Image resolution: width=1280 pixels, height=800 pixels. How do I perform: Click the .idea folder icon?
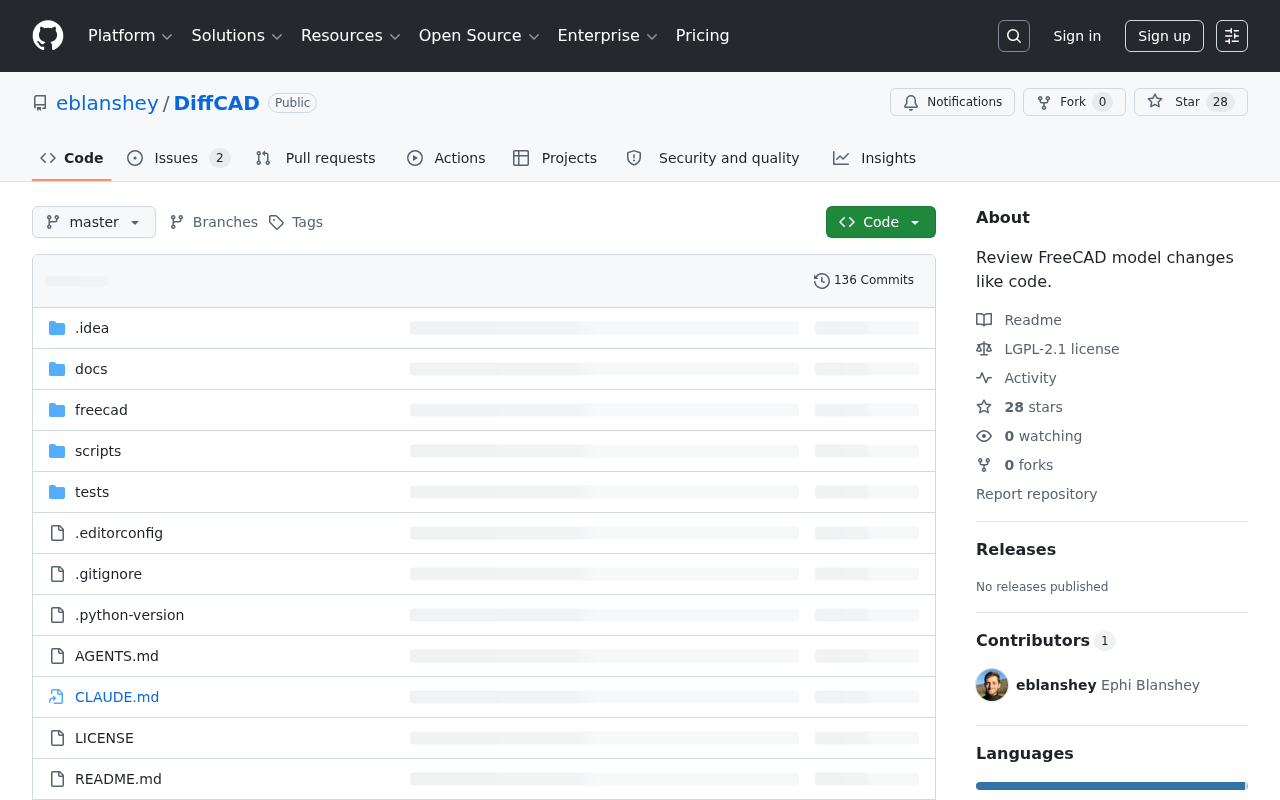pyautogui.click(x=57, y=328)
